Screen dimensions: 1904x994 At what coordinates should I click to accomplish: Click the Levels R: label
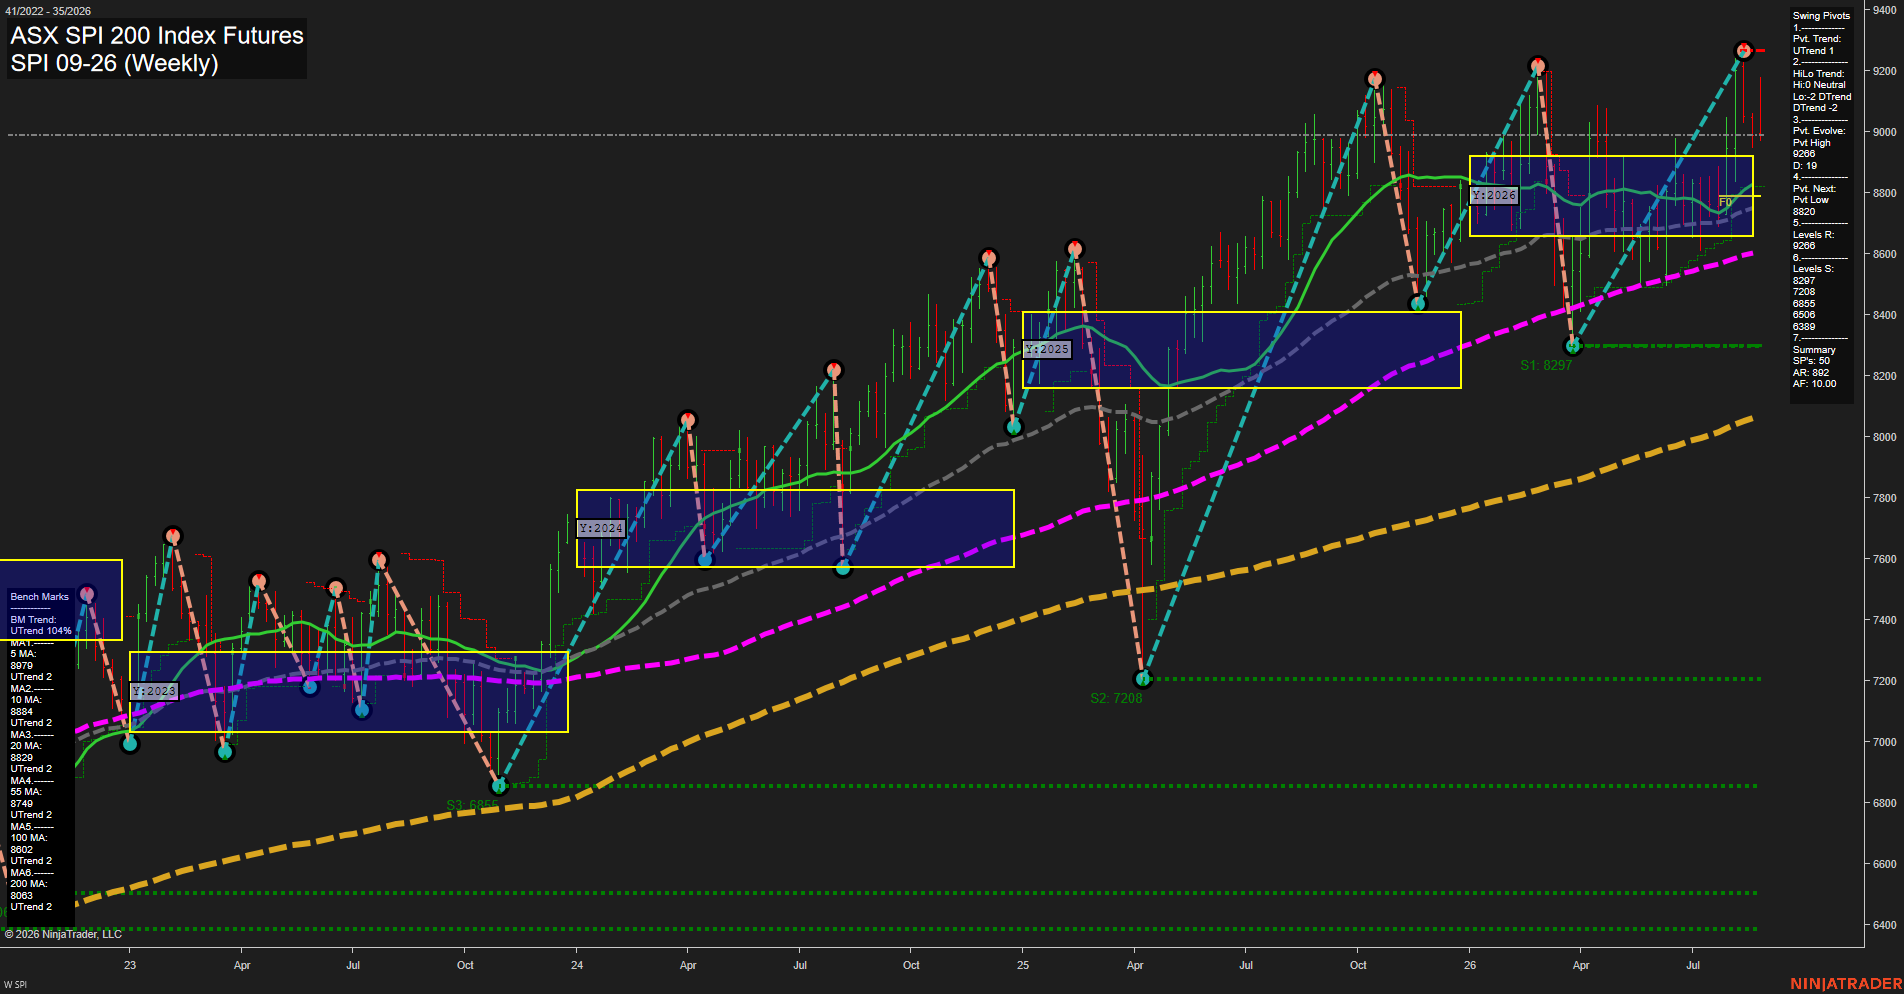pyautogui.click(x=1813, y=235)
